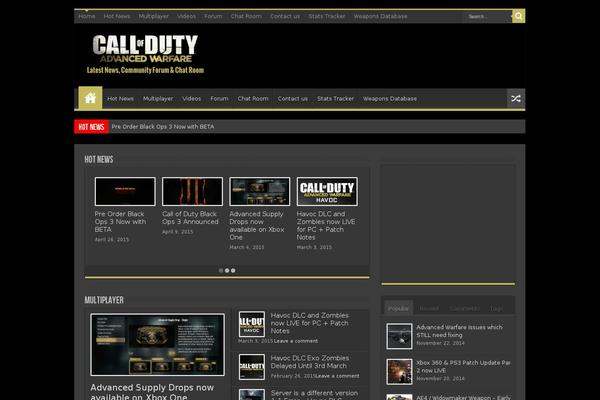This screenshot has width=600, height=400.
Task: Select Weapons Database in the main navigation bar
Action: pos(390,99)
